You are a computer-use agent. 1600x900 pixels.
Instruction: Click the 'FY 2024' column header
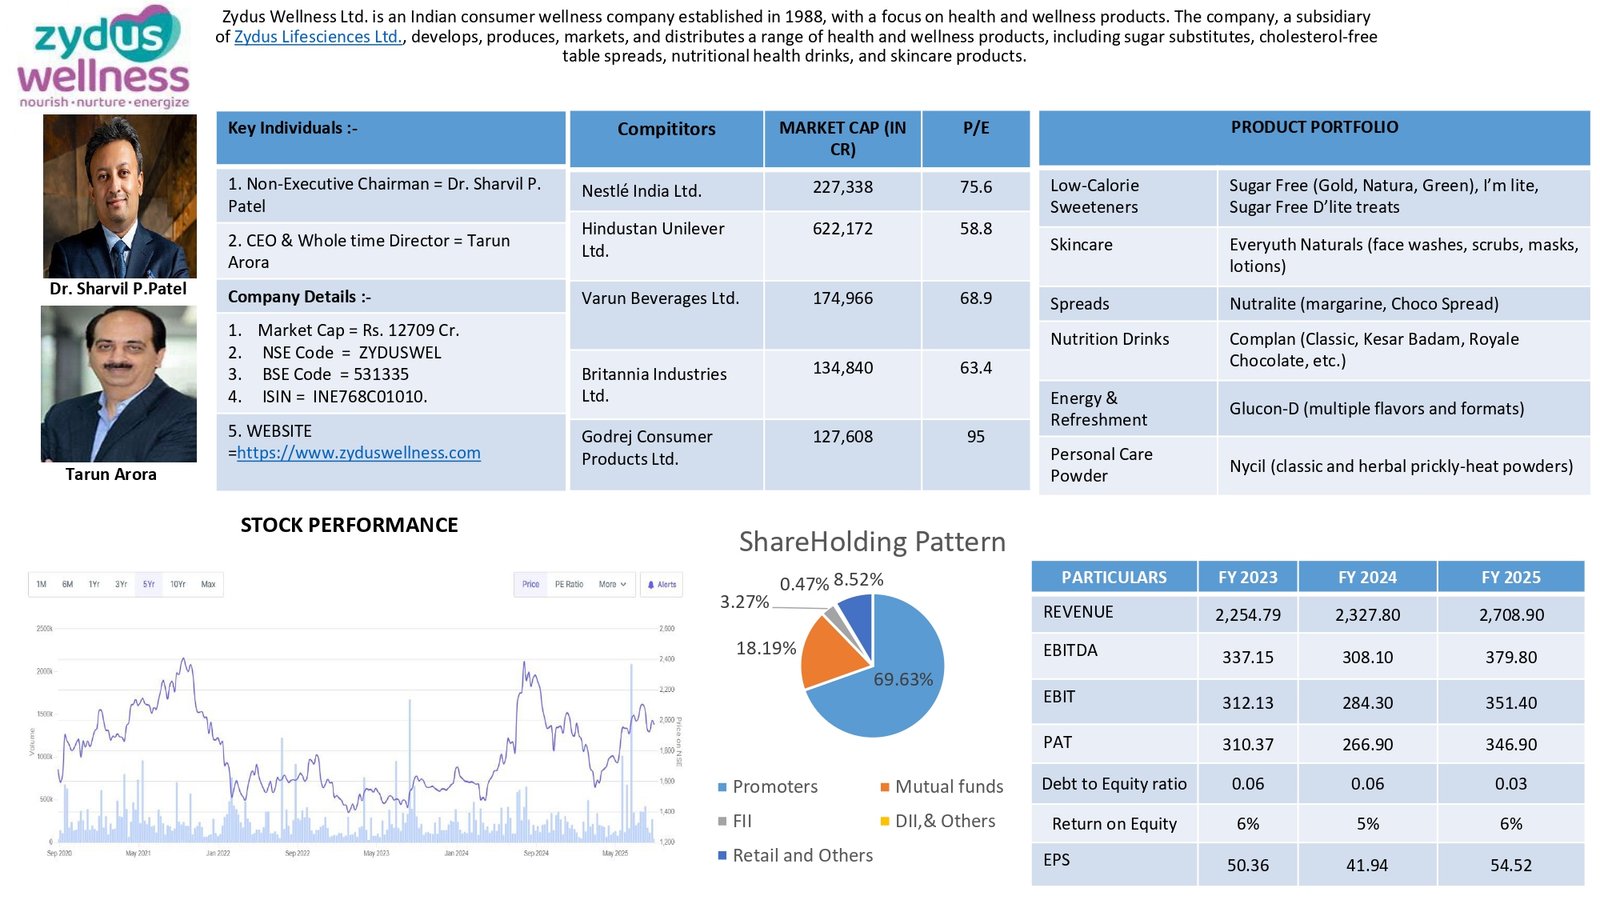coord(1367,577)
